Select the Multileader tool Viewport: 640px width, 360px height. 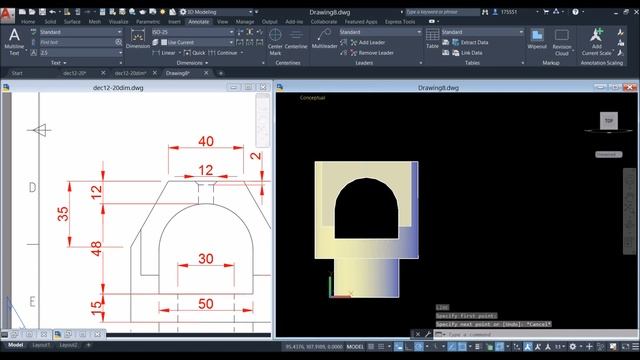tap(324, 39)
